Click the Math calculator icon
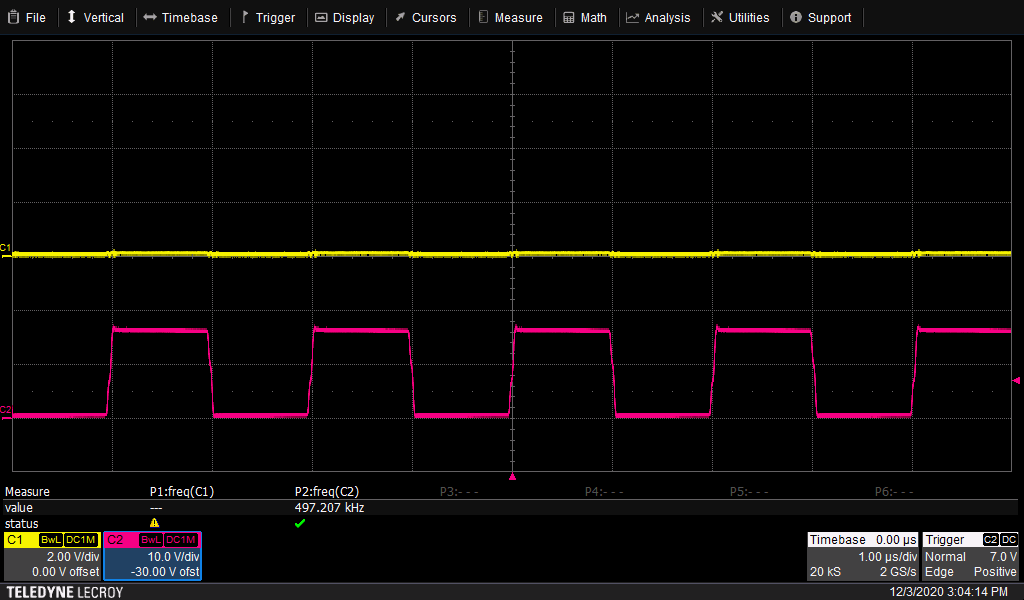 (569, 17)
